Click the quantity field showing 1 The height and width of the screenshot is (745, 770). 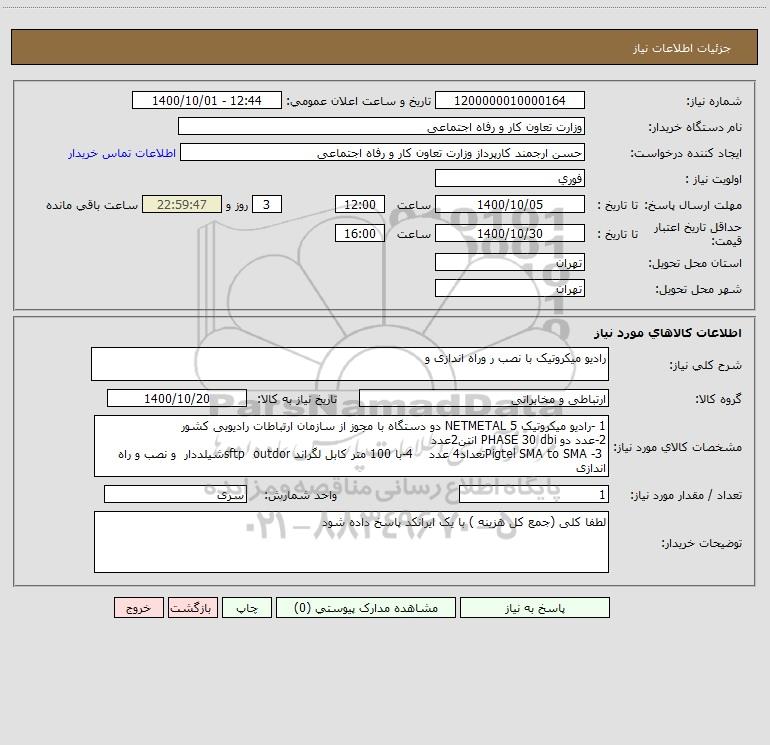click(x=534, y=494)
